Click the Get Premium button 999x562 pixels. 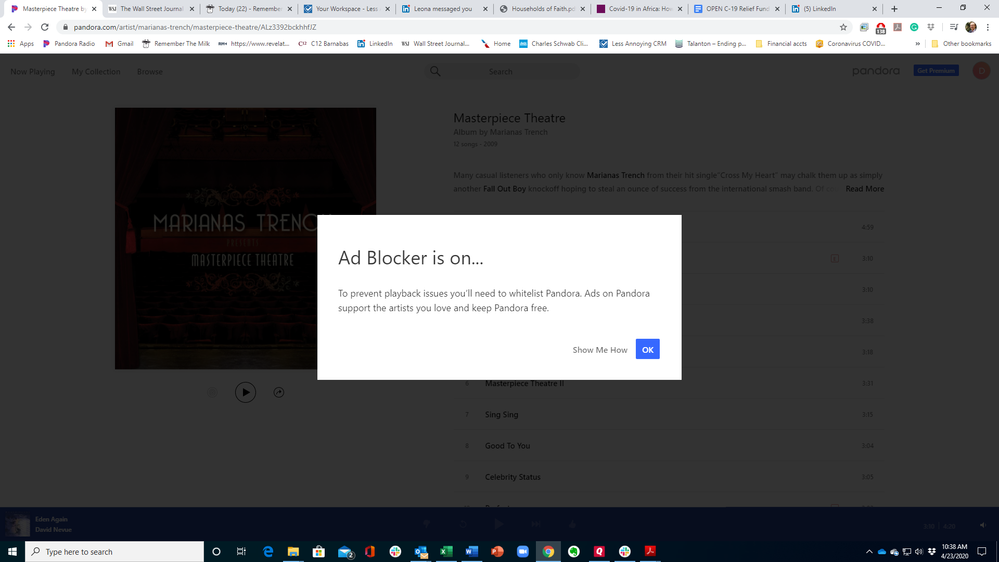tap(936, 71)
